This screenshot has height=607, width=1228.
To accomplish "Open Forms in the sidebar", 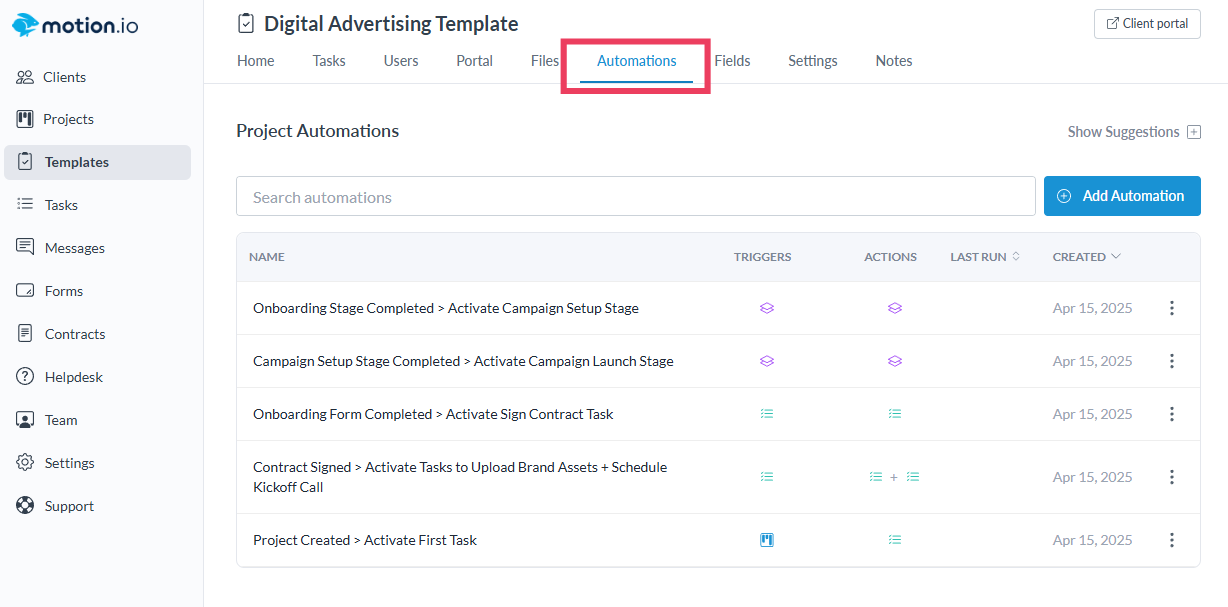I will [x=63, y=291].
